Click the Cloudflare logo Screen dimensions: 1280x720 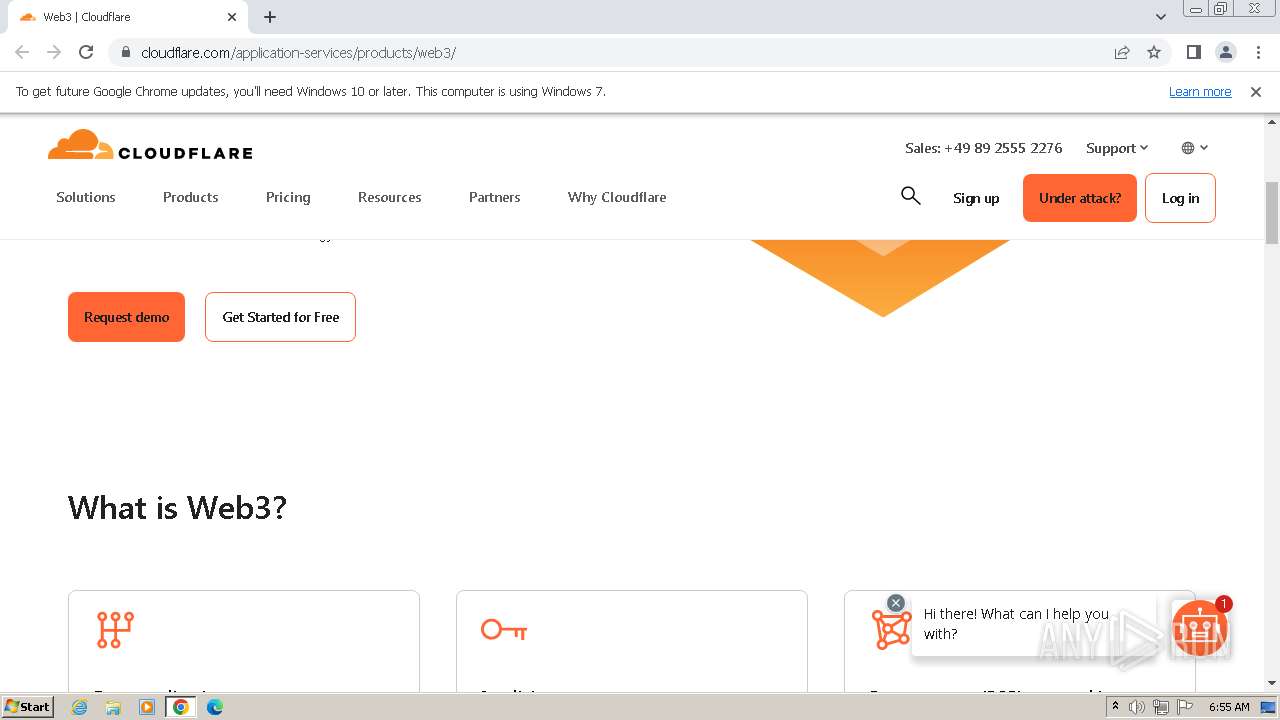click(150, 145)
